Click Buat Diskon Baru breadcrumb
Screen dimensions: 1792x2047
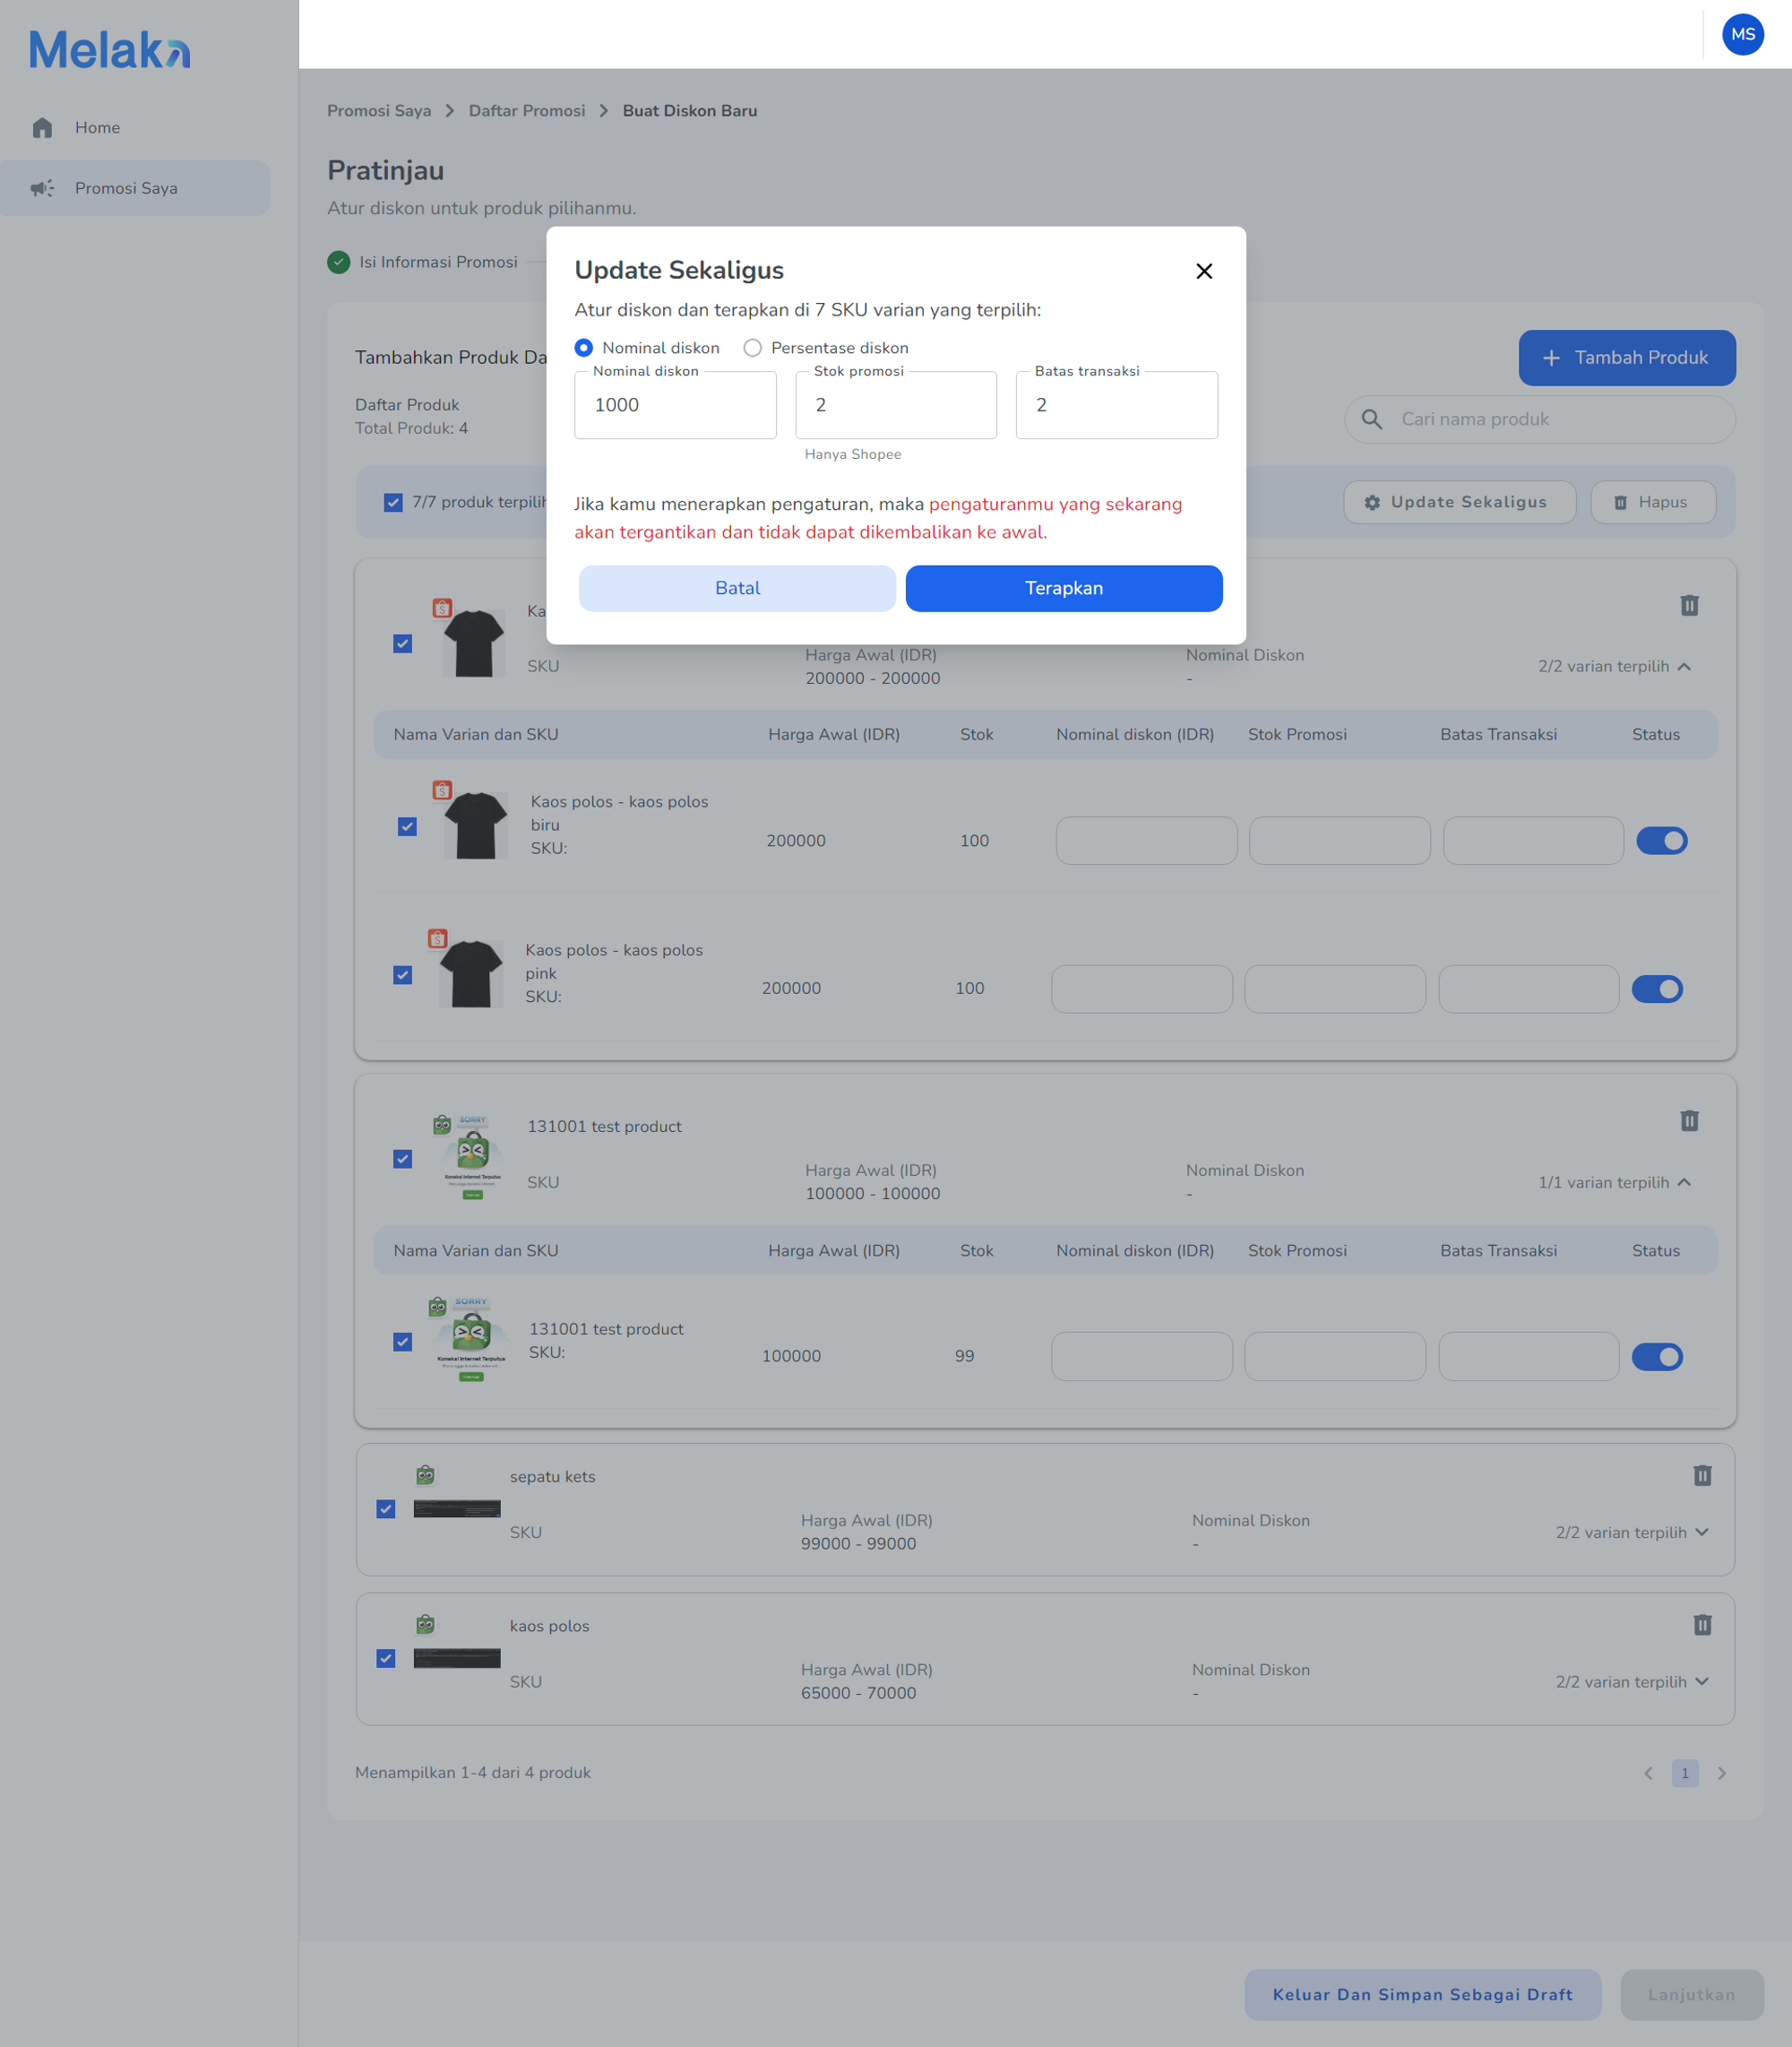(690, 111)
